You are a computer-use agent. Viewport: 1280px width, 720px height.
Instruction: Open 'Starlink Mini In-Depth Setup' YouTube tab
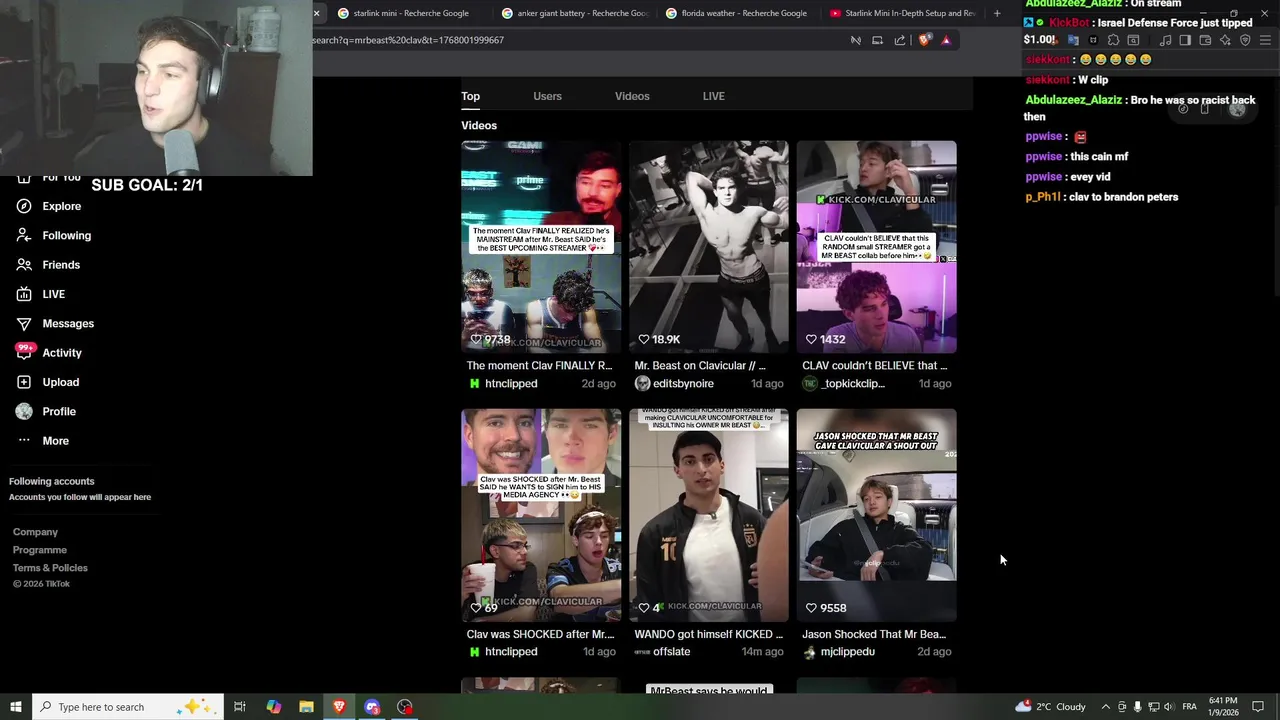(x=902, y=13)
